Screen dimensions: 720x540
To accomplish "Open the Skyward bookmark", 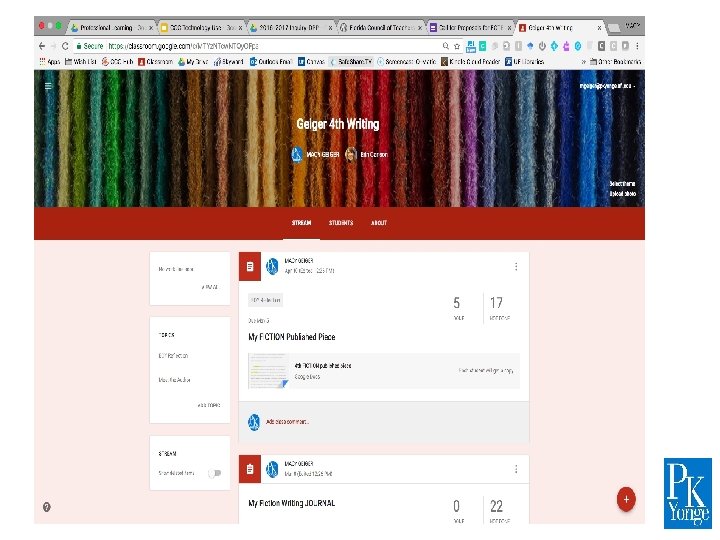I will click(x=229, y=62).
